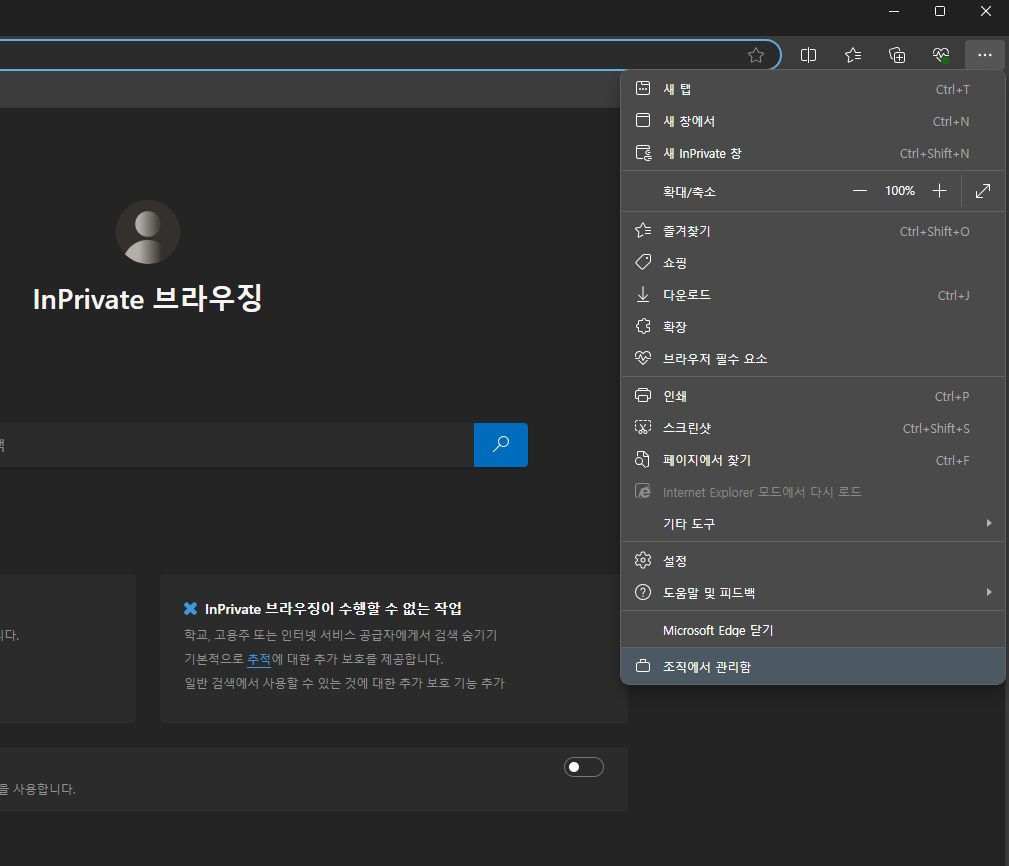
Task: Click the Ctrl+Shift+N shortcut text
Action: point(934,153)
